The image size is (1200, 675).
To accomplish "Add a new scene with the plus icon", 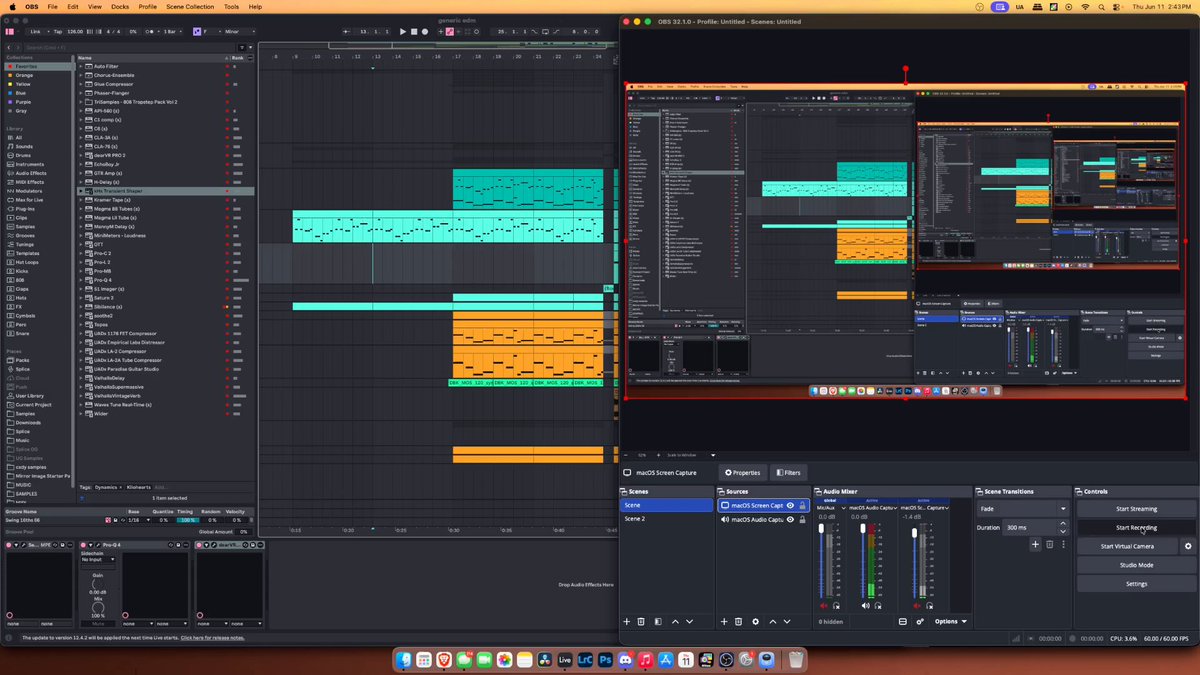I will point(627,621).
